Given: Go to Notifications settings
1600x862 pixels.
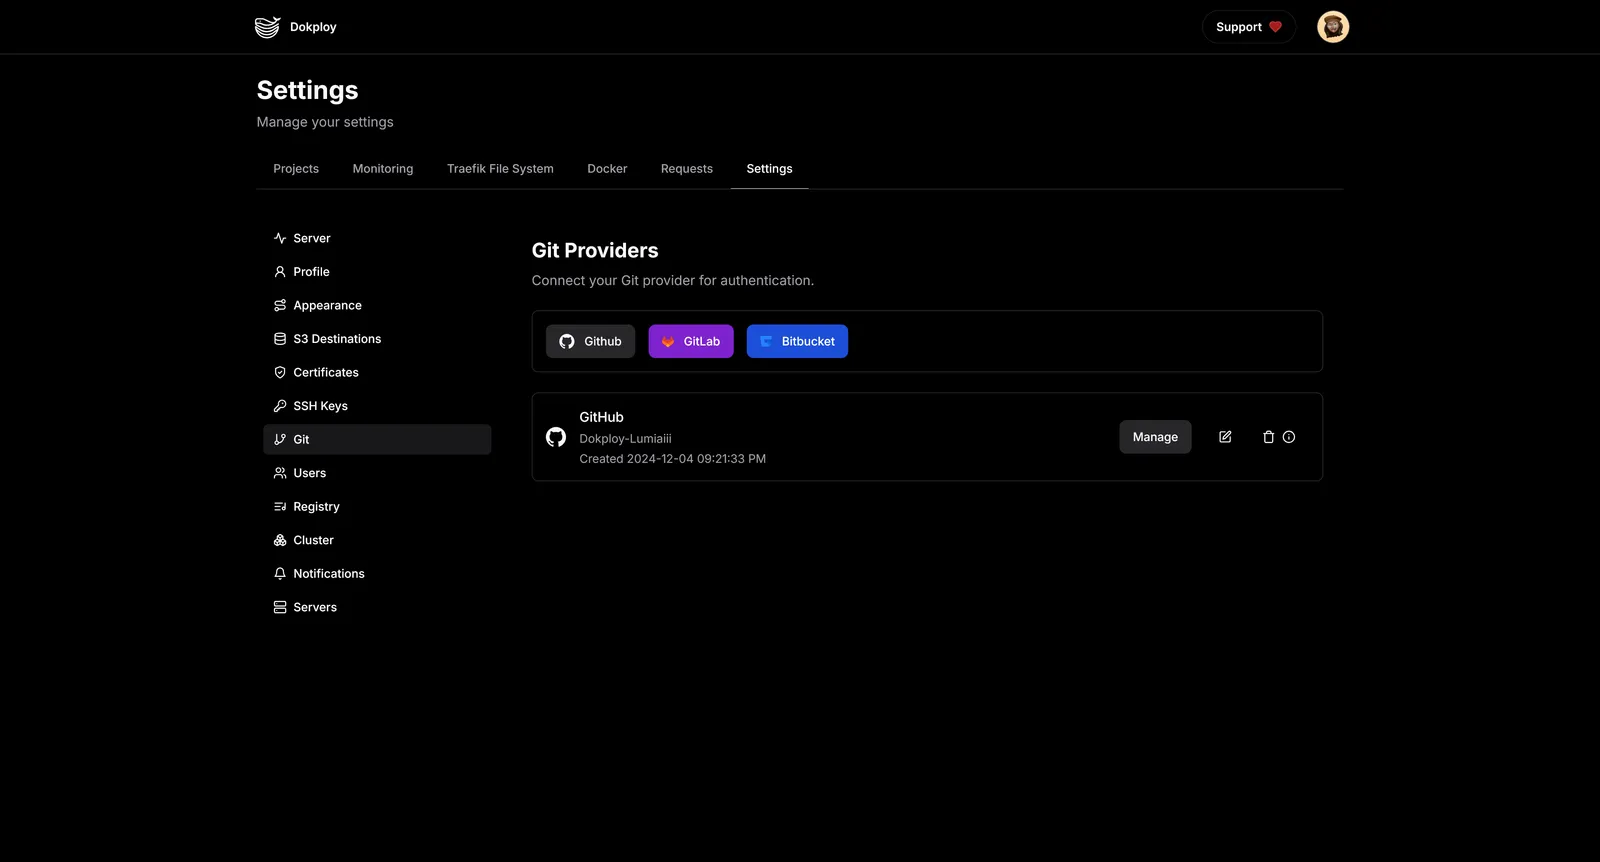Looking at the screenshot, I should 328,574.
